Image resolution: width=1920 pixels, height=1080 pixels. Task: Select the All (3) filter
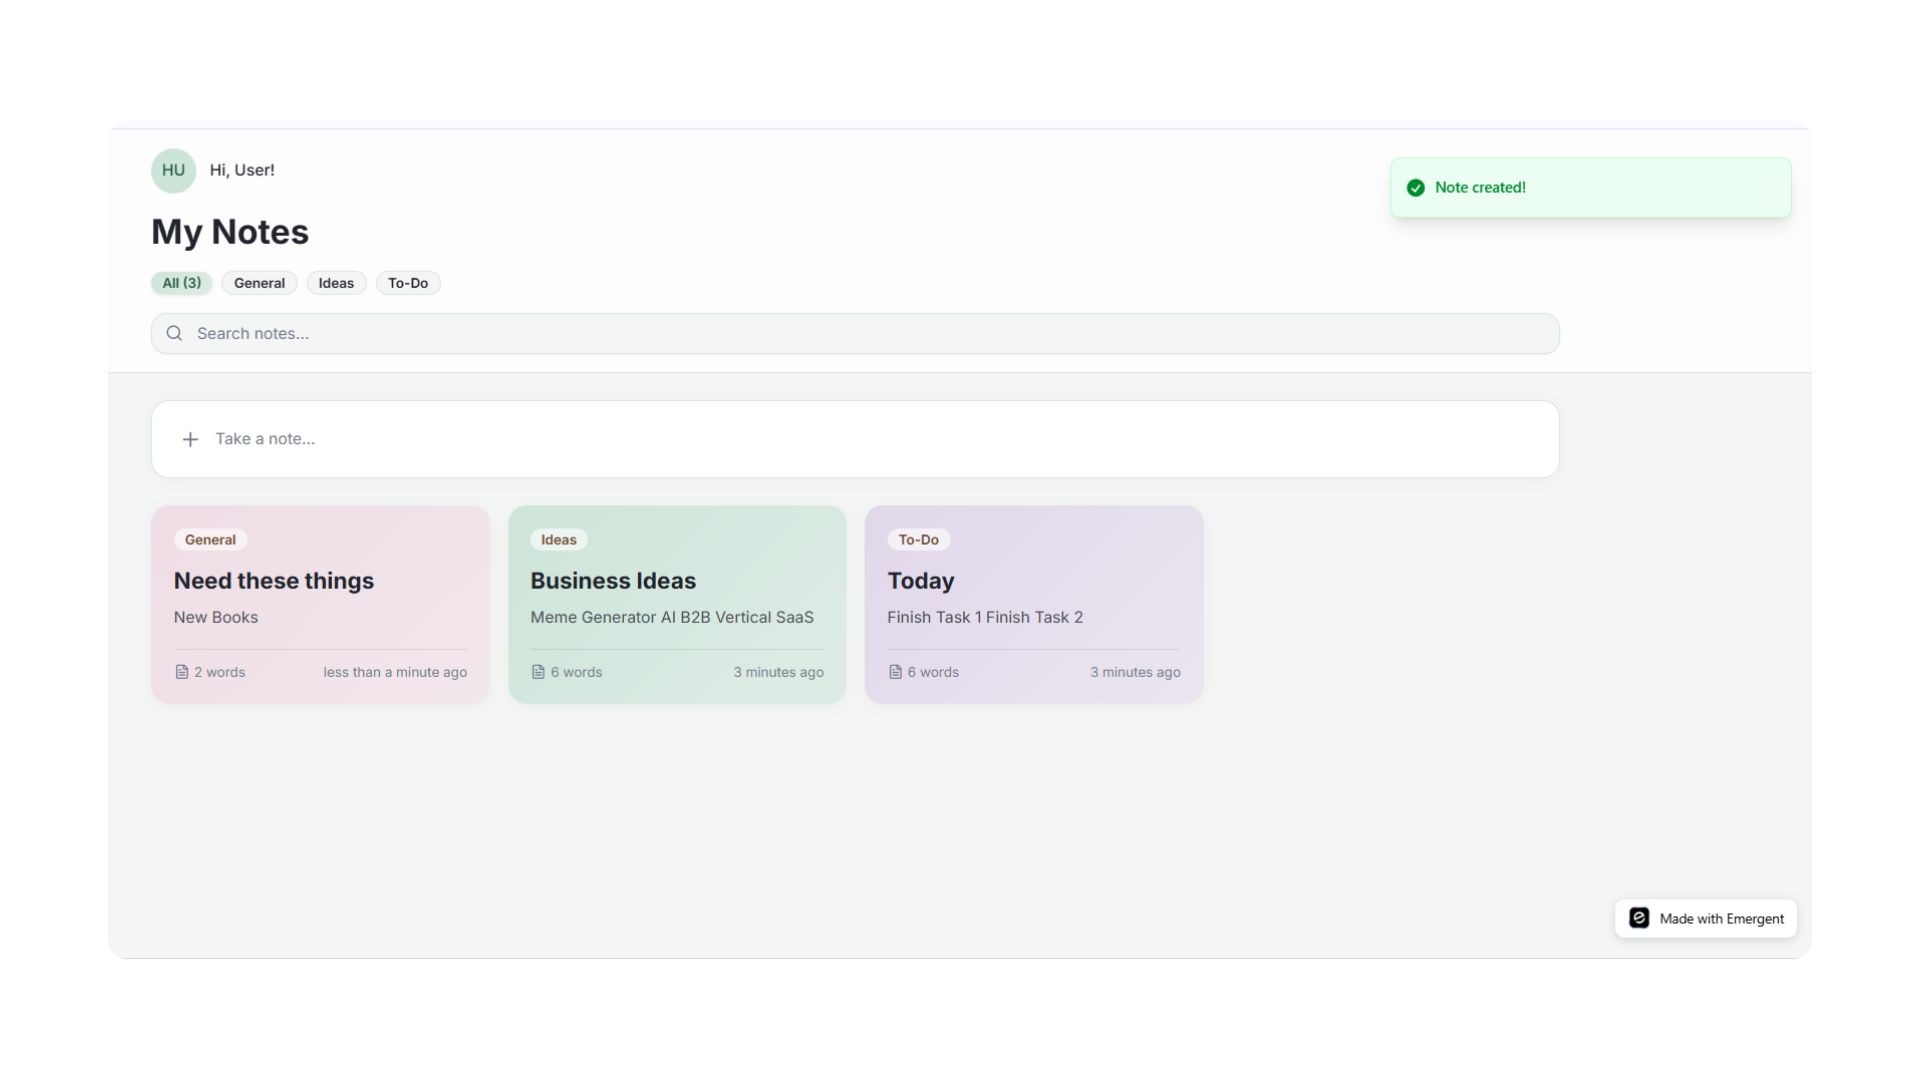click(180, 283)
